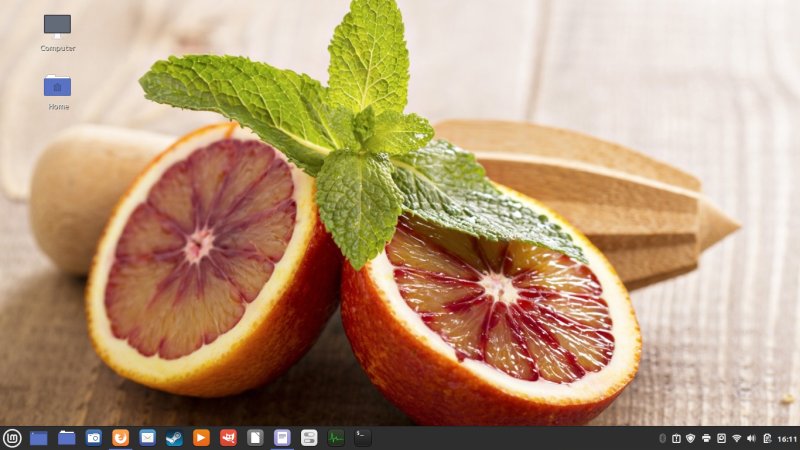The width and height of the screenshot is (800, 450).
Task: Open the gray document app in taskbar
Action: [x=256, y=437]
